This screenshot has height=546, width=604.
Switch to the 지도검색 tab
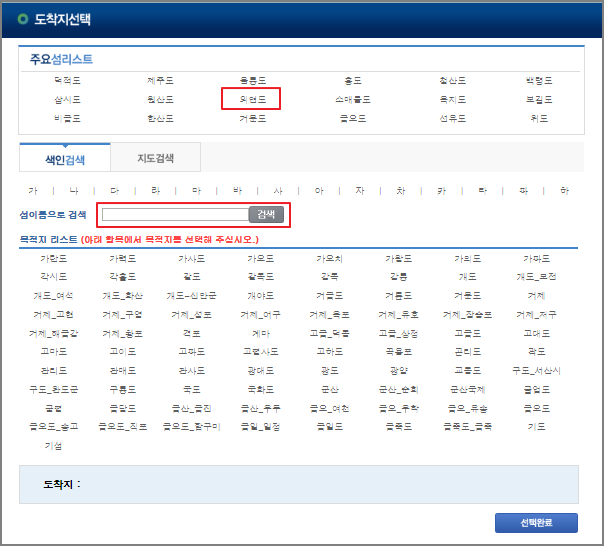coord(156,158)
